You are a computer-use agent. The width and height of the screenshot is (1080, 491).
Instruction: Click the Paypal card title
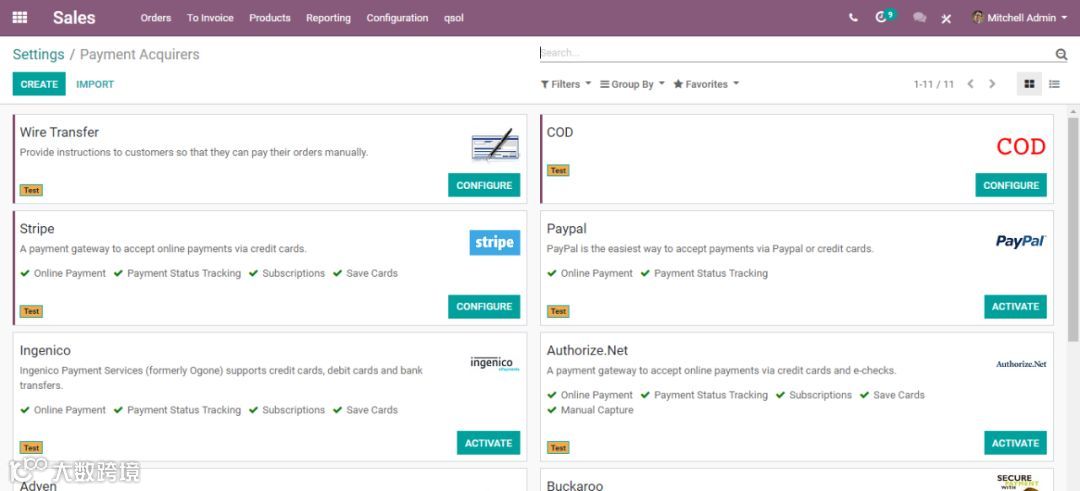567,229
